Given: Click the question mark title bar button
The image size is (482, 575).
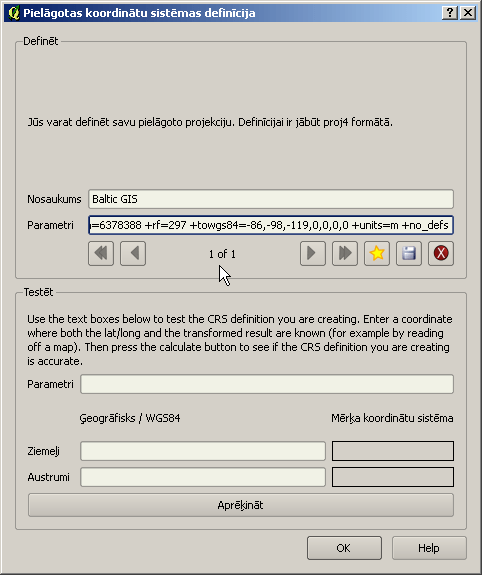Looking at the screenshot, I should (450, 13).
